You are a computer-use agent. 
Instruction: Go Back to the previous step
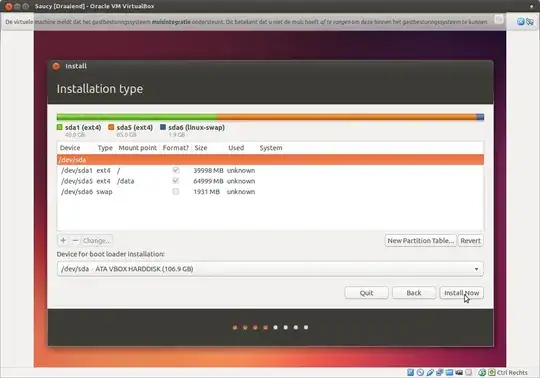tap(414, 293)
